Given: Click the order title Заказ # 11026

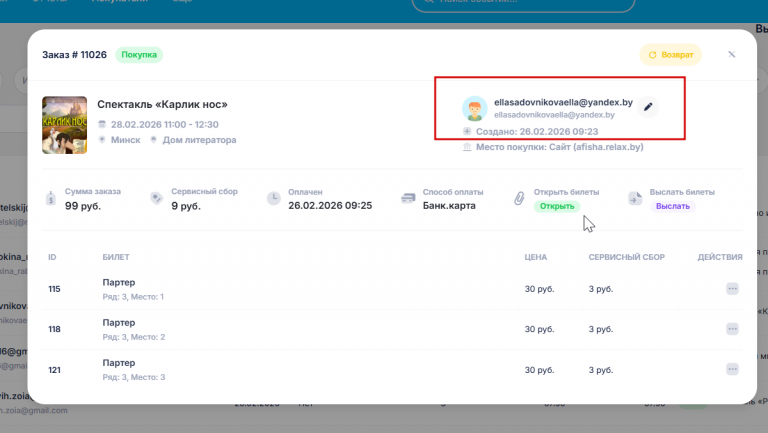Looking at the screenshot, I should pos(74,55).
